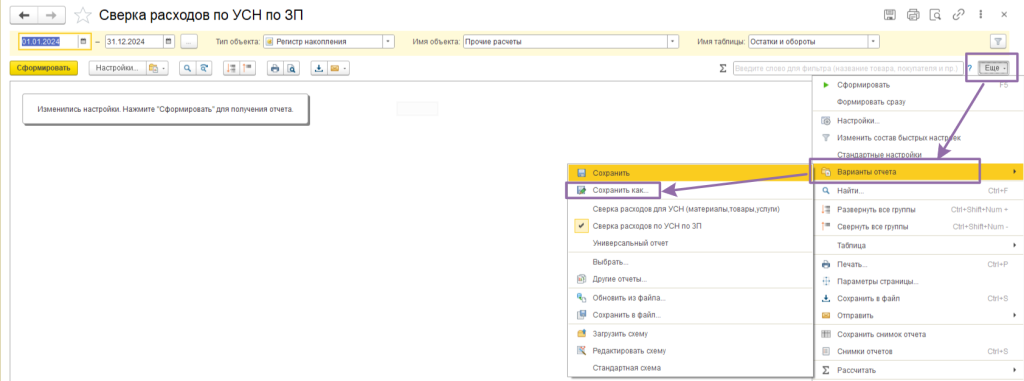The height and width of the screenshot is (381, 1024).
Task: Click the floppy disk save icon in title bar
Action: coord(889,14)
